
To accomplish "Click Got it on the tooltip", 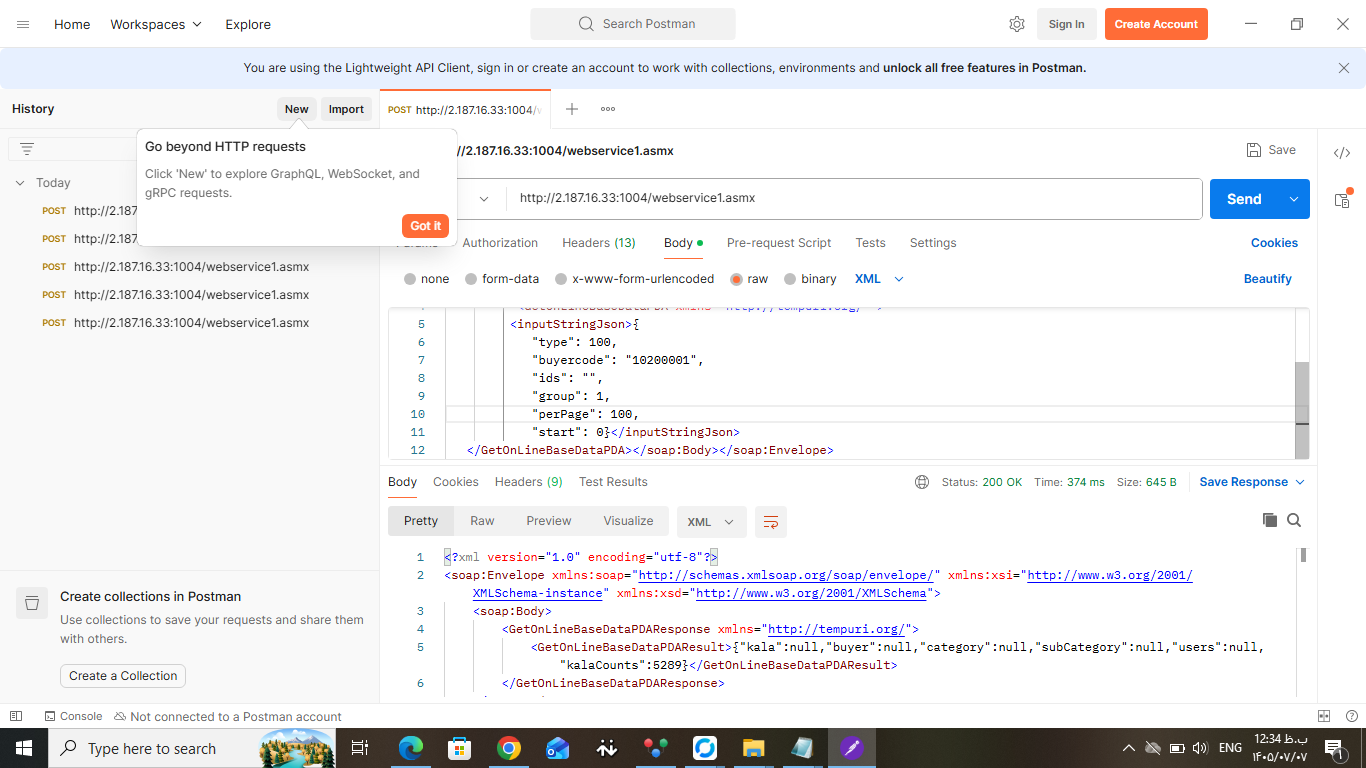I will [x=425, y=226].
